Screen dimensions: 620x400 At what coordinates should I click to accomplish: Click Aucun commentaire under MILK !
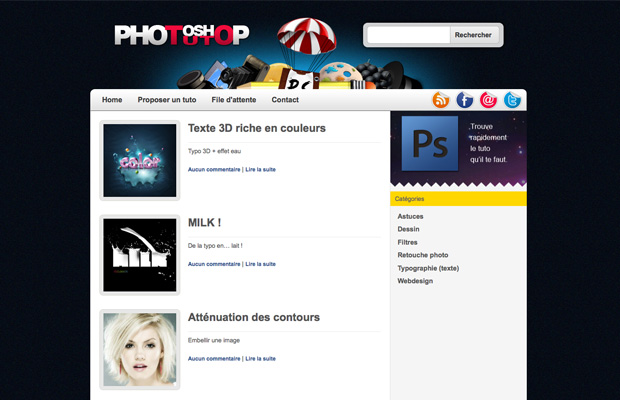pos(214,264)
